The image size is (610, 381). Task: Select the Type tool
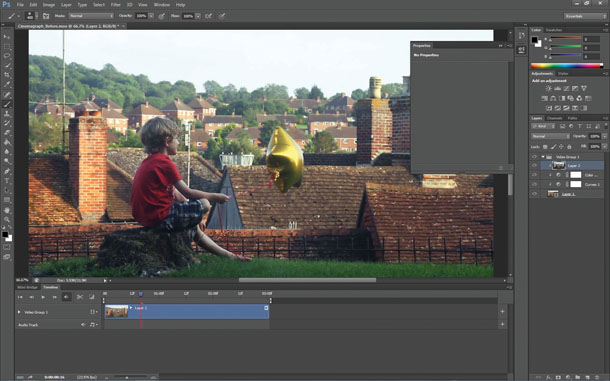7,181
